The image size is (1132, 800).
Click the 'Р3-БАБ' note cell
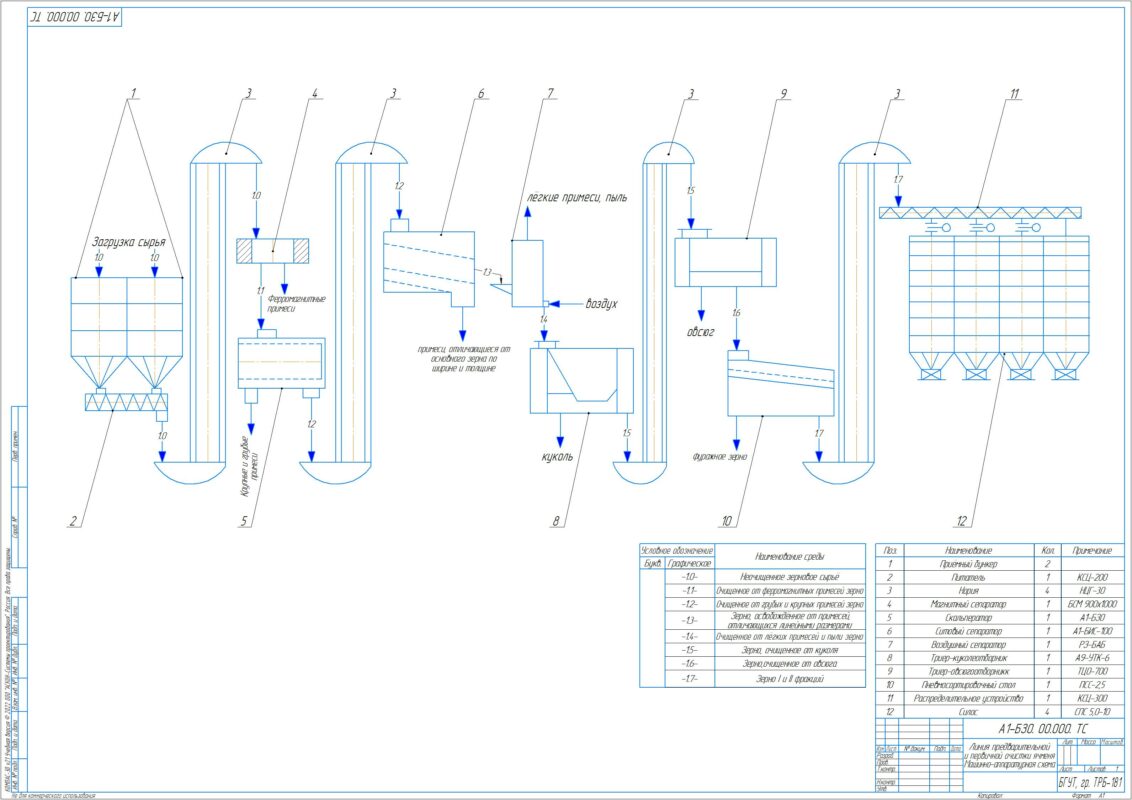coord(1093,644)
